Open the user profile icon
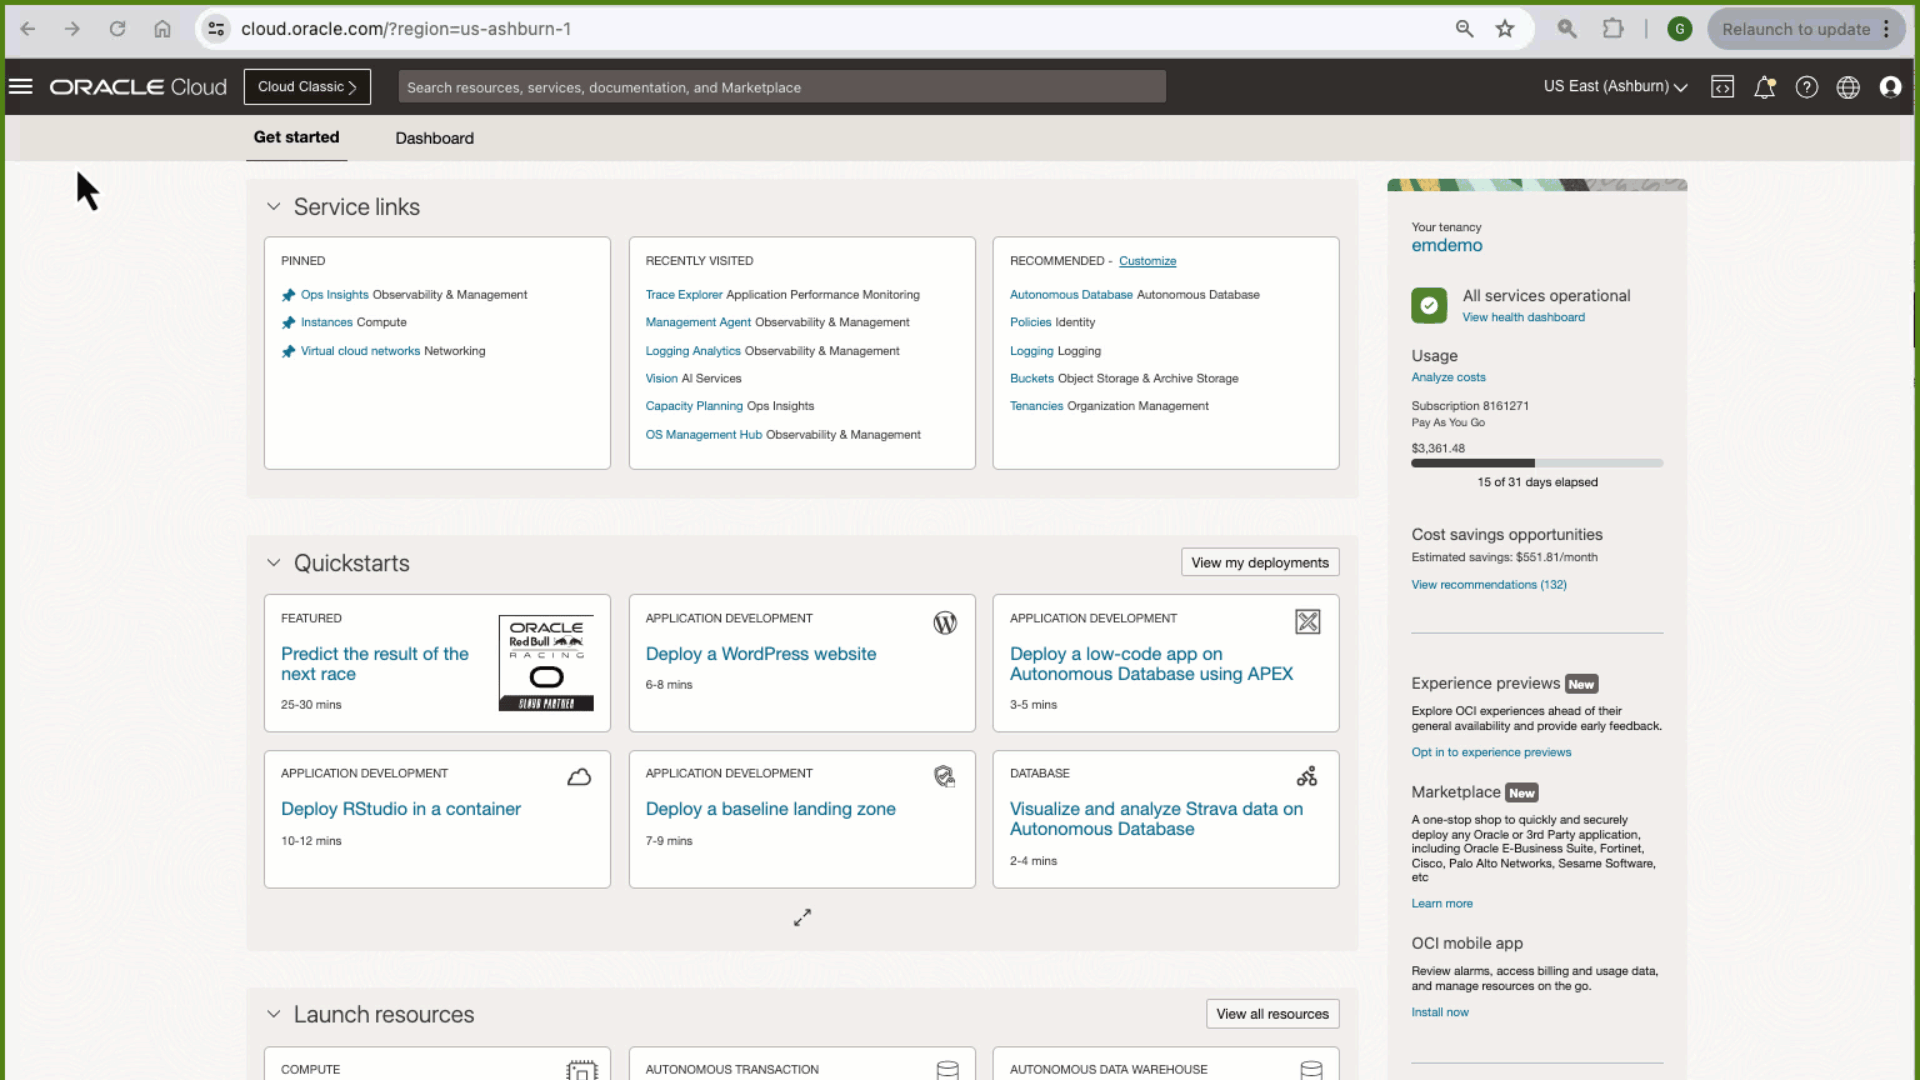Viewport: 1920px width, 1080px height. (x=1890, y=87)
